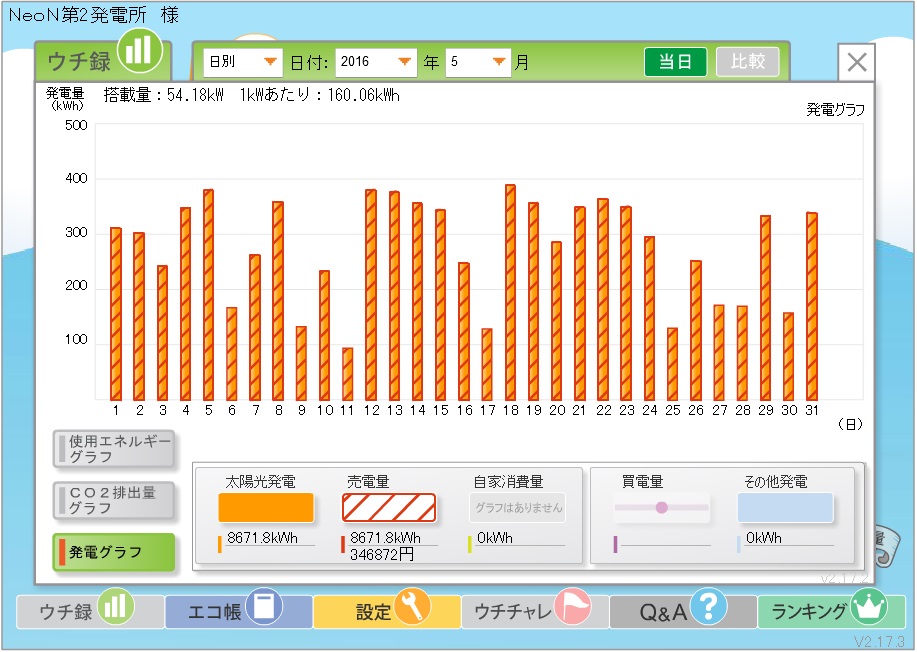This screenshot has height=652, width=917.
Task: Click the 売電量 striped legend swatch
Action: click(389, 507)
